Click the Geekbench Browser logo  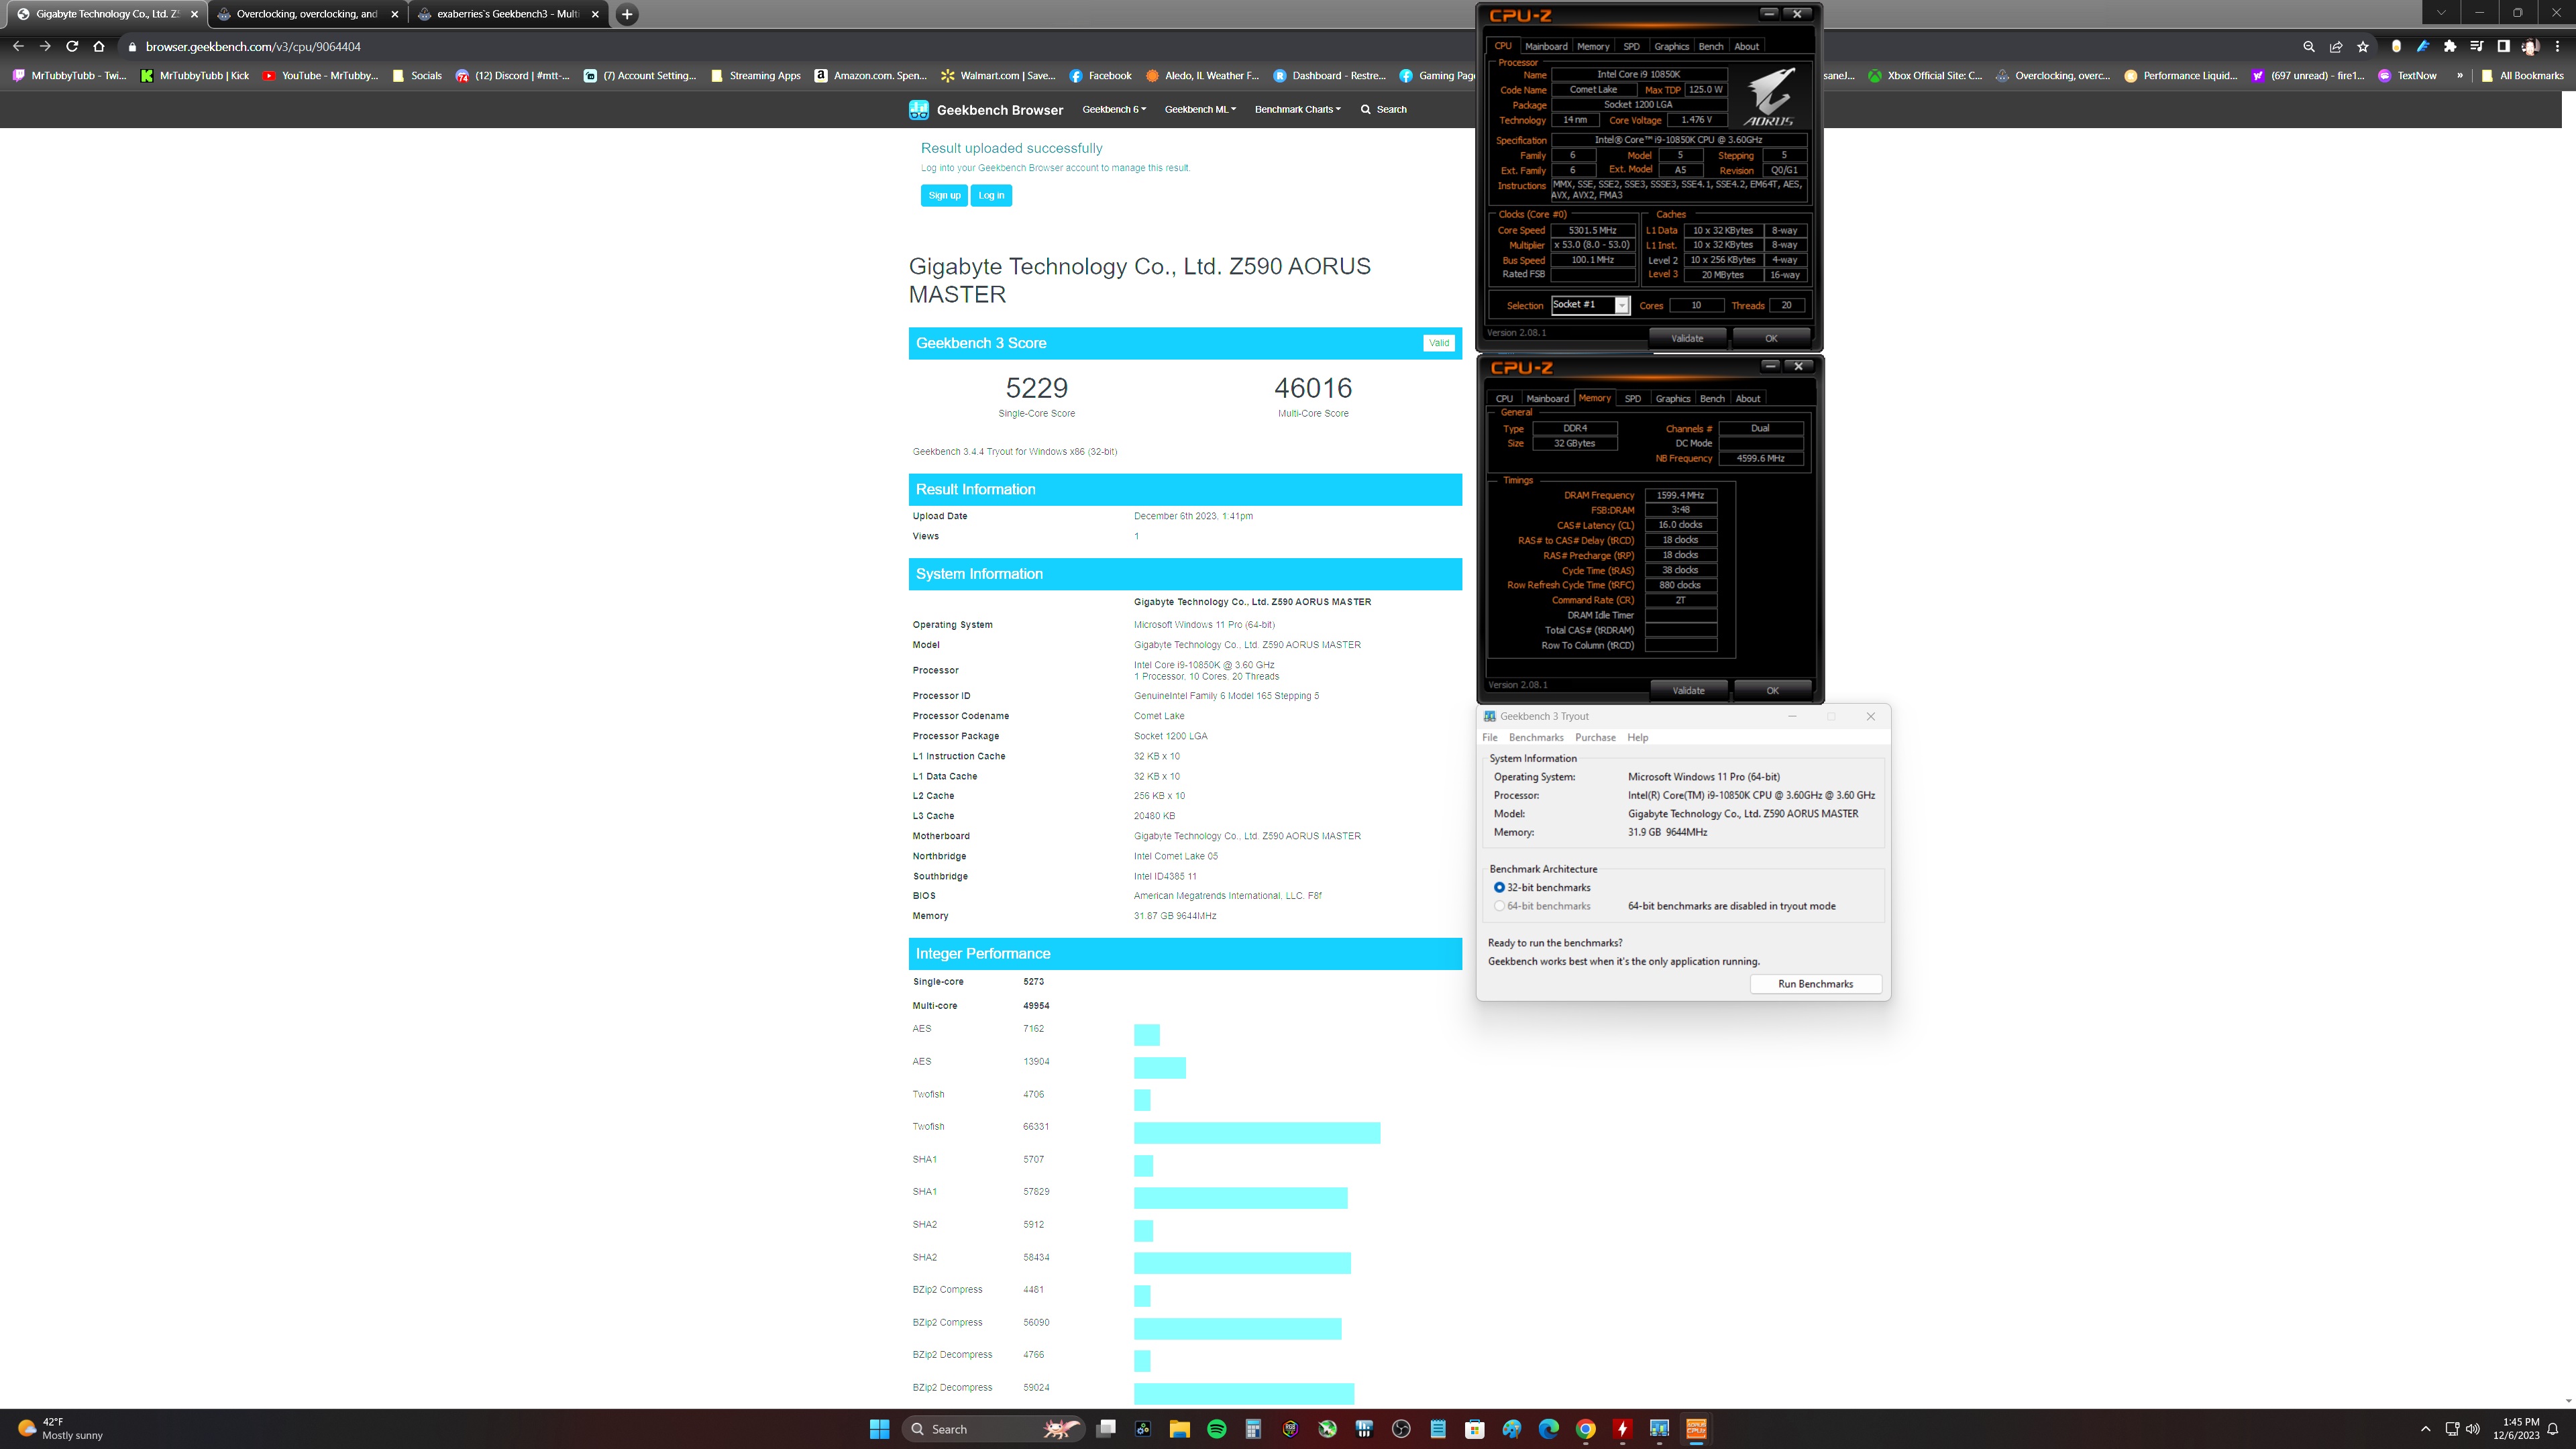[x=986, y=110]
